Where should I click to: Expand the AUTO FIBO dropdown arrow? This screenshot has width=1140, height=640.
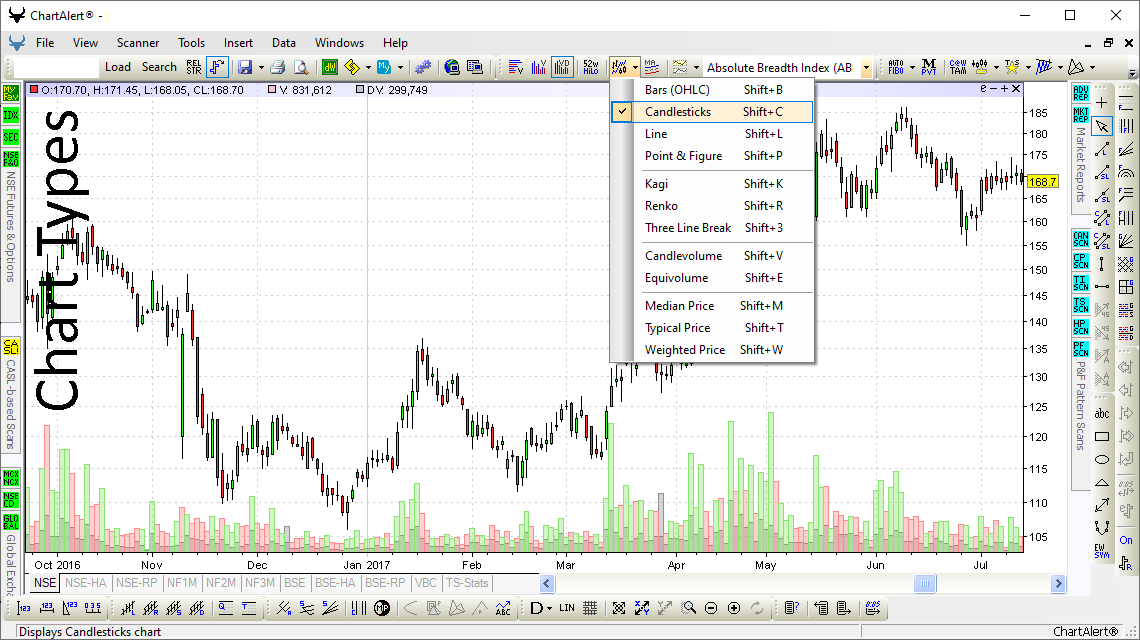tap(912, 68)
